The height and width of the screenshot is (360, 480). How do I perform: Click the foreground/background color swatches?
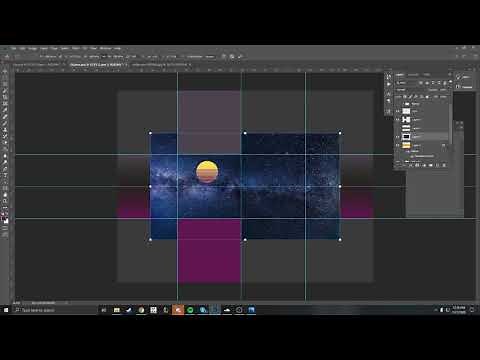[5, 220]
